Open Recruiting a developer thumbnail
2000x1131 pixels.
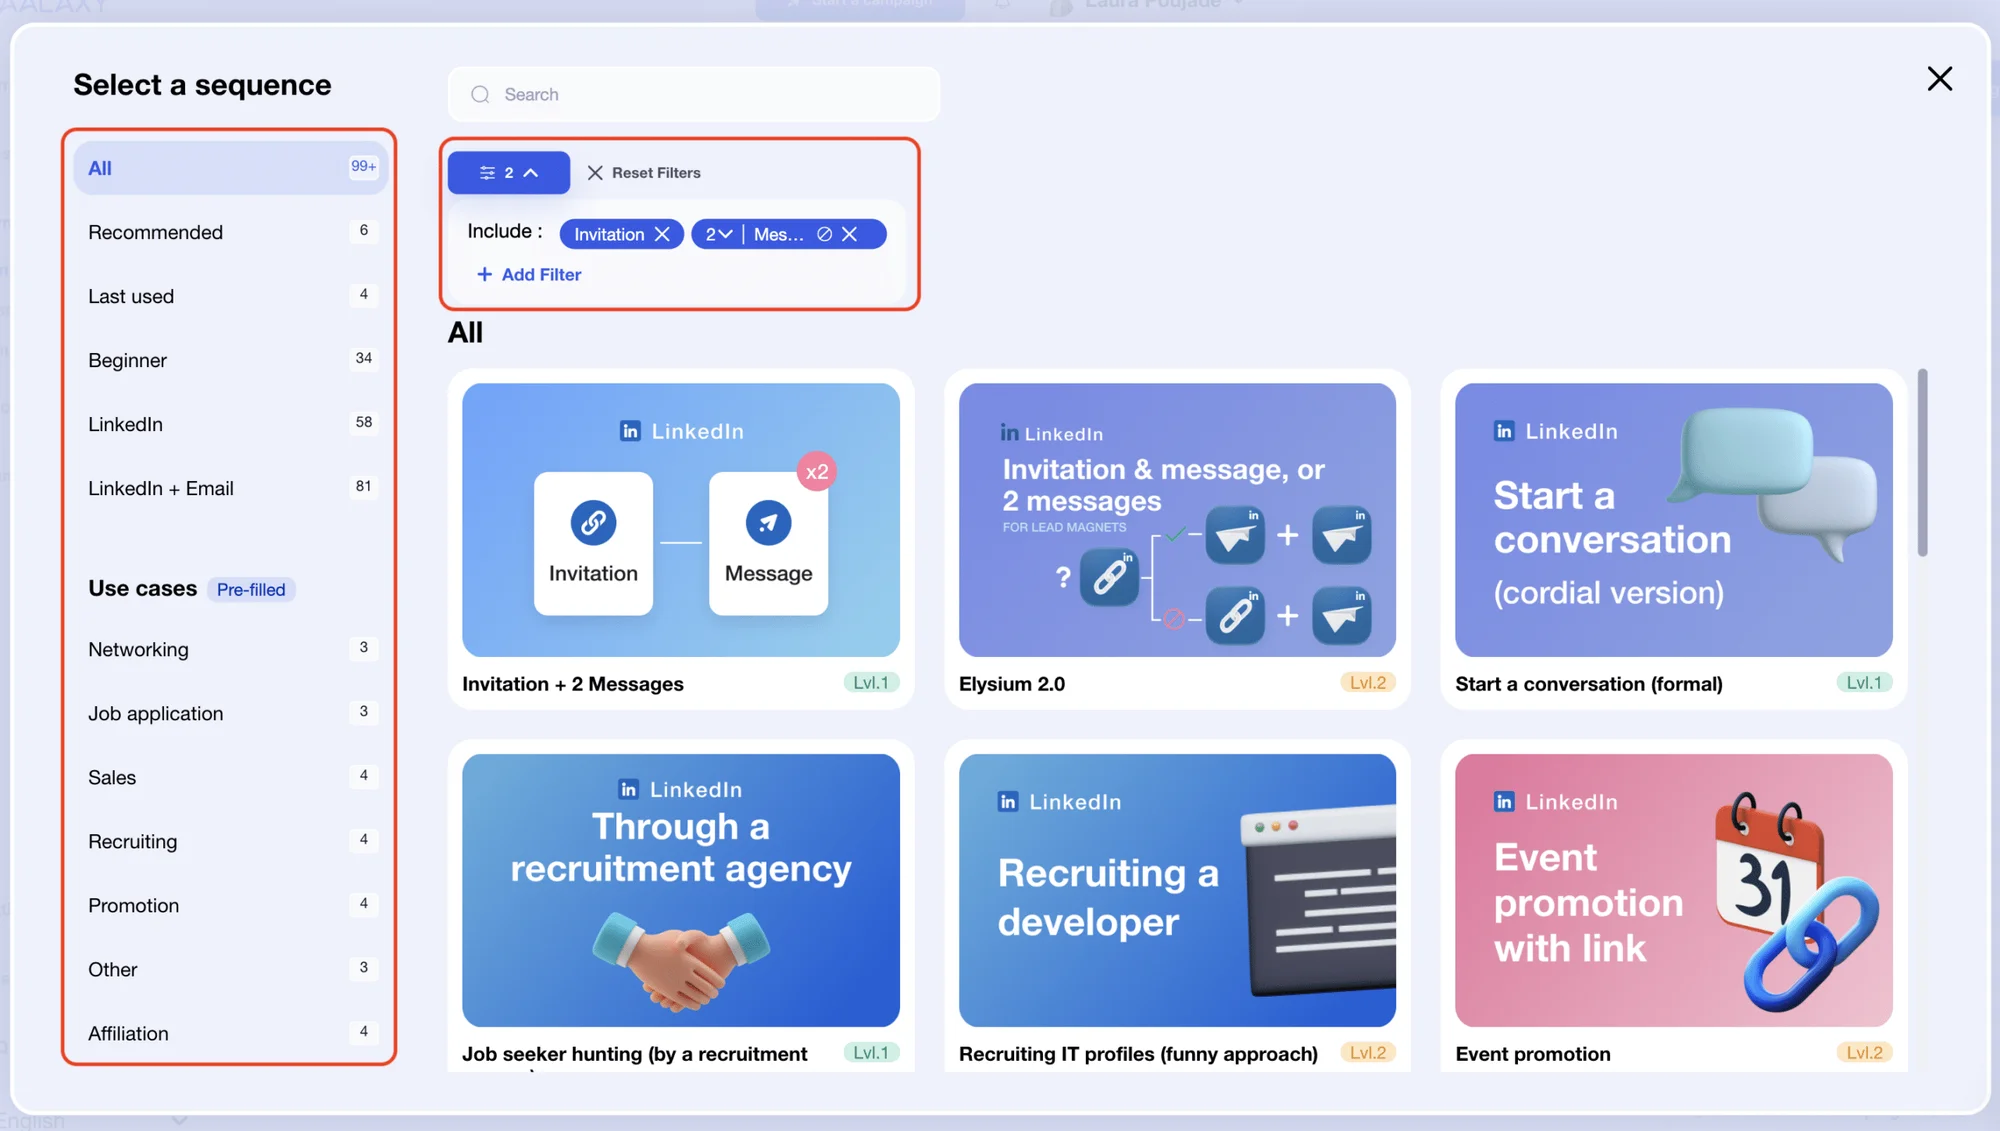point(1177,890)
